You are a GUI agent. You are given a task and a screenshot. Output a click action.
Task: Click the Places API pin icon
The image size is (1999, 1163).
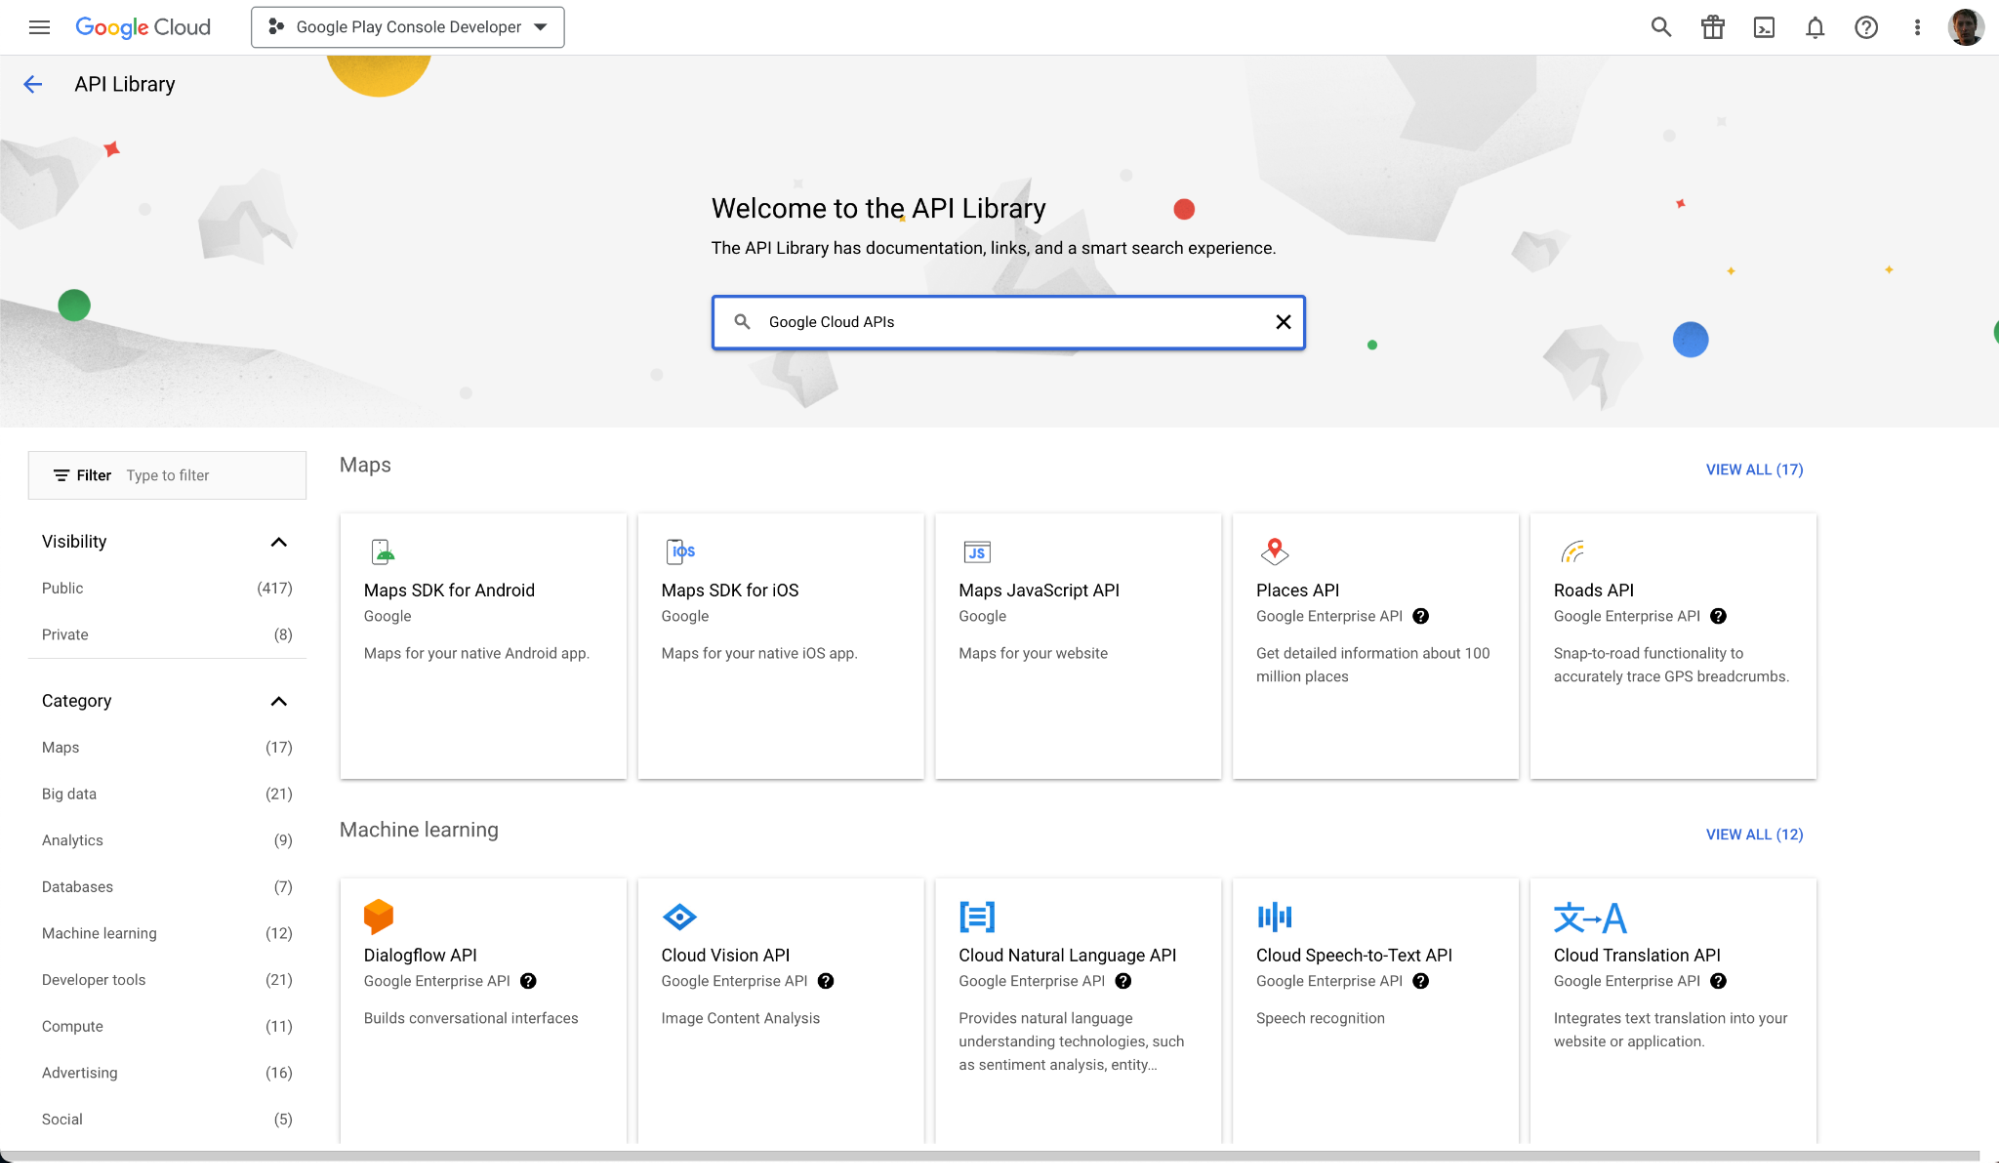point(1274,551)
